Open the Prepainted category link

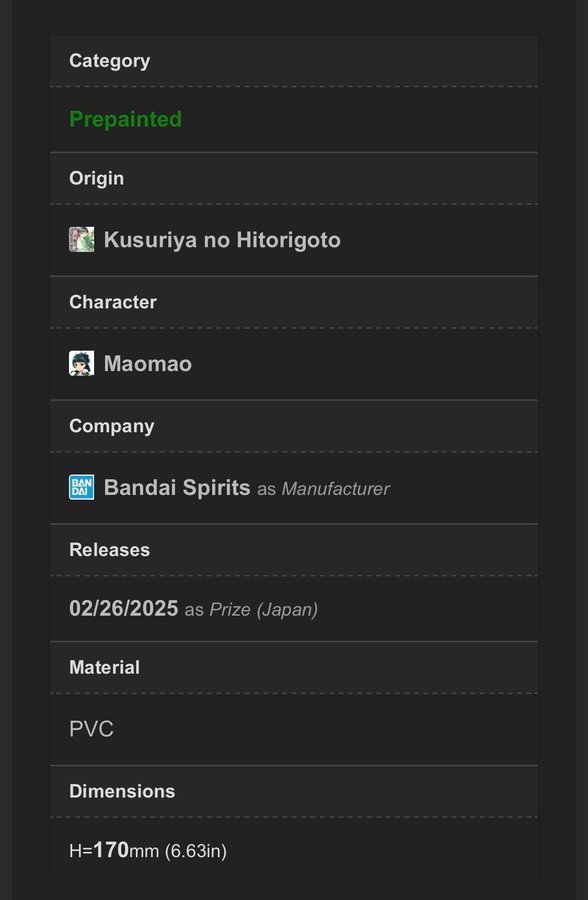(x=125, y=119)
